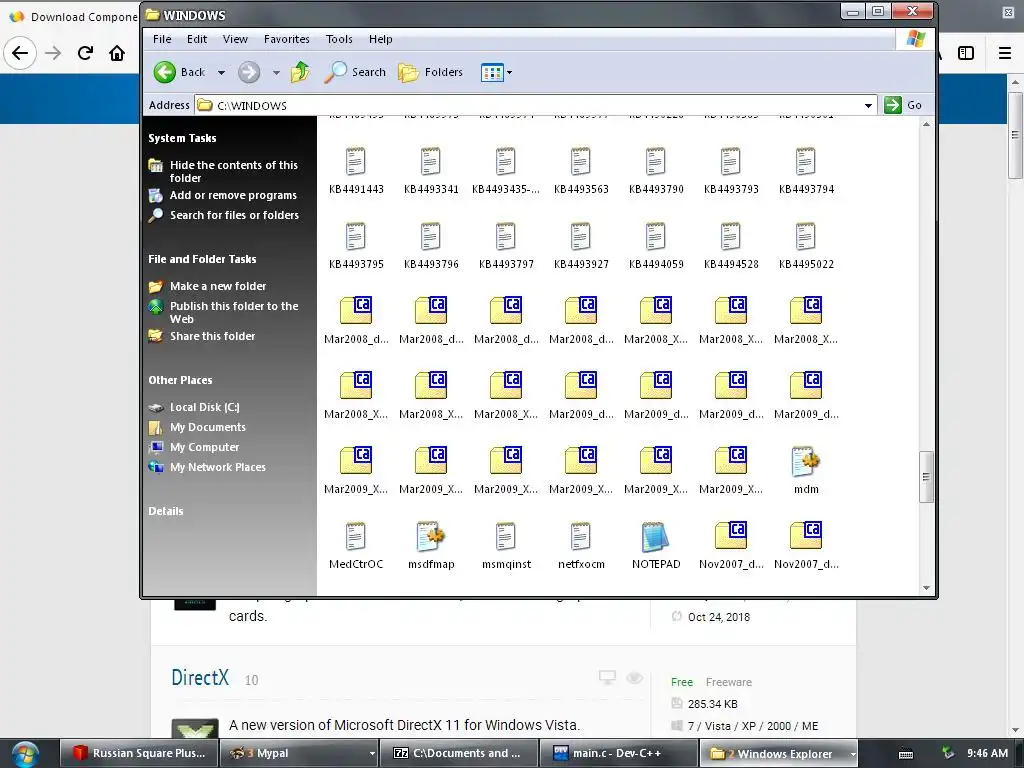Click the Go button
This screenshot has width=1024, height=768.
903,105
